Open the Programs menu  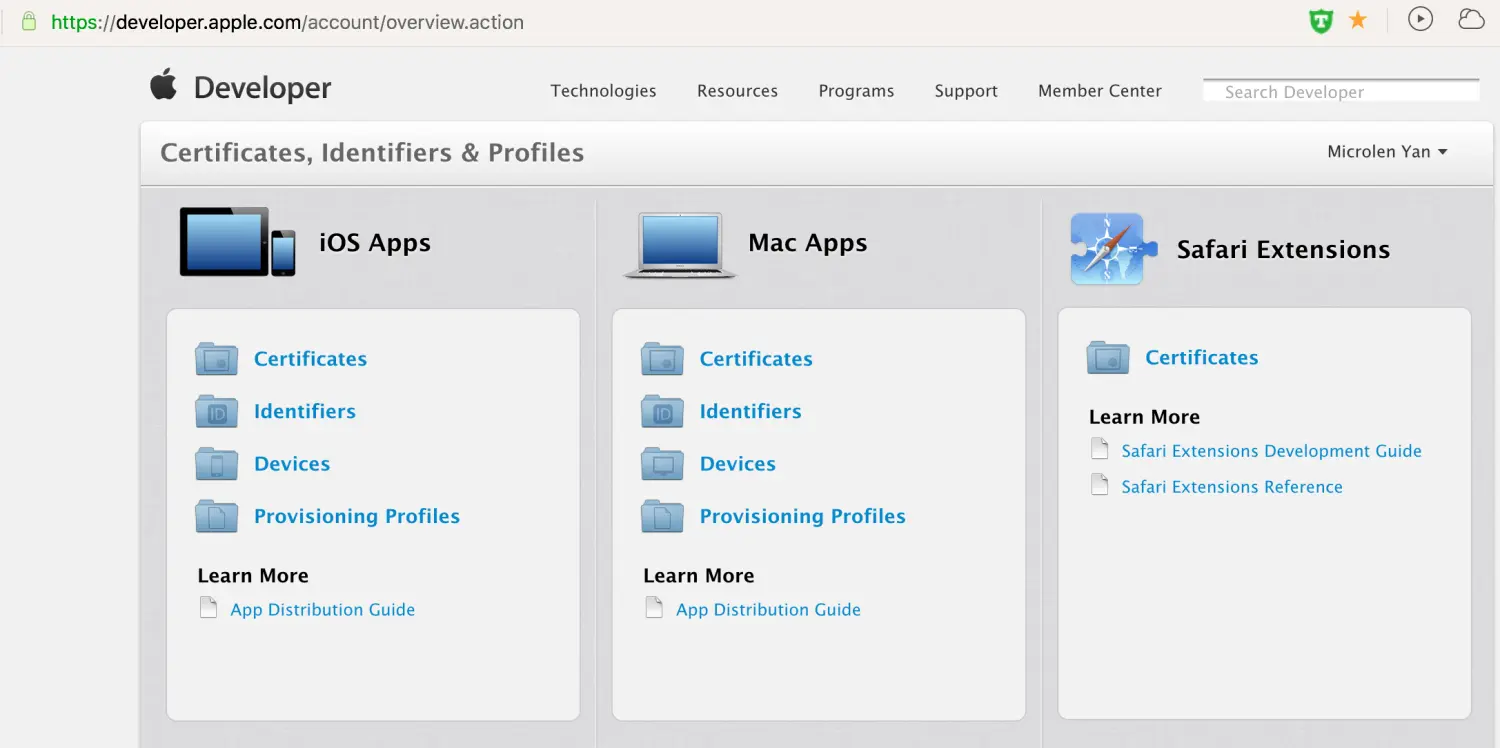click(x=856, y=91)
